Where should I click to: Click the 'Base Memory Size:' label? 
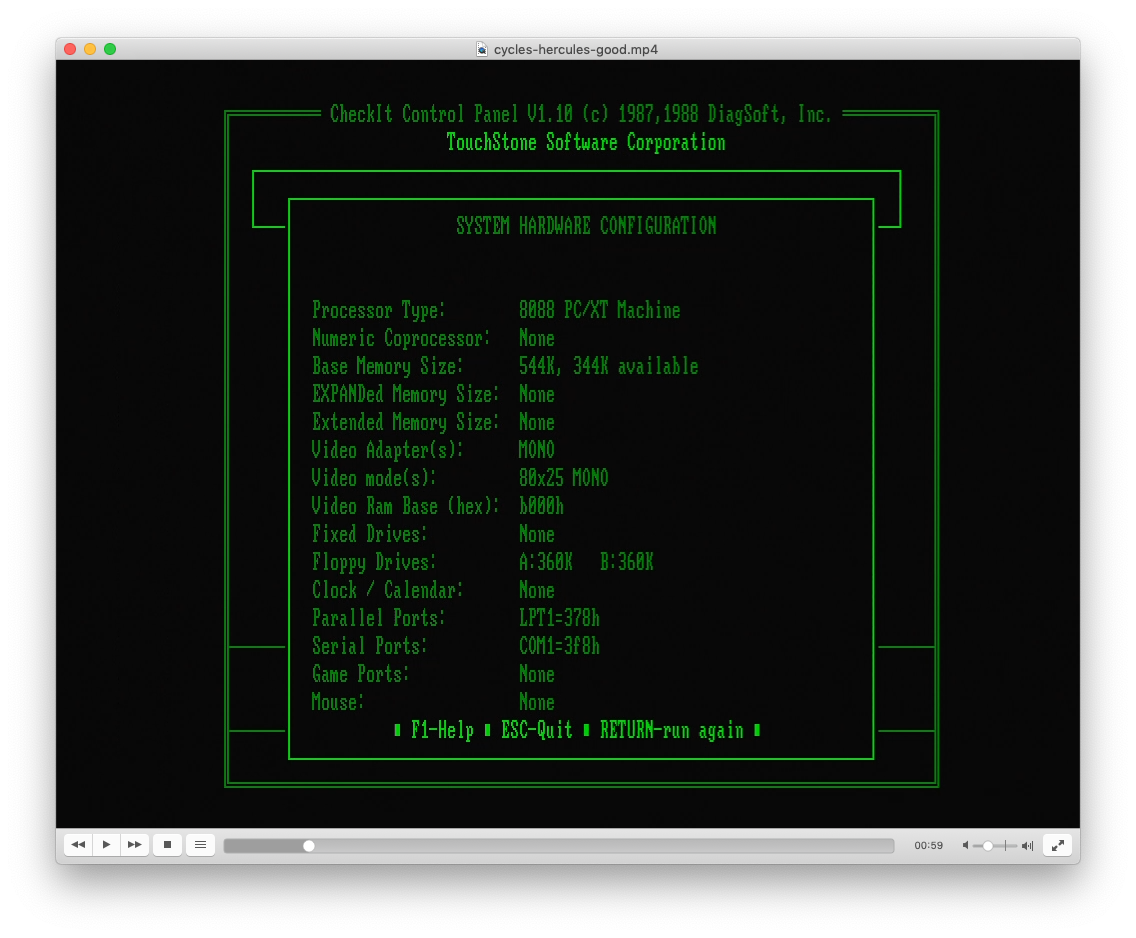point(387,367)
